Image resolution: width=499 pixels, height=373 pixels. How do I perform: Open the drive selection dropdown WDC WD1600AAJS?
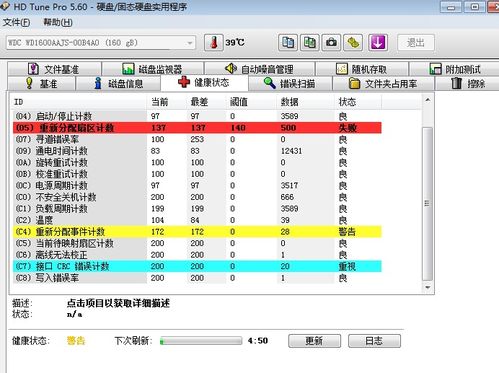click(x=101, y=43)
